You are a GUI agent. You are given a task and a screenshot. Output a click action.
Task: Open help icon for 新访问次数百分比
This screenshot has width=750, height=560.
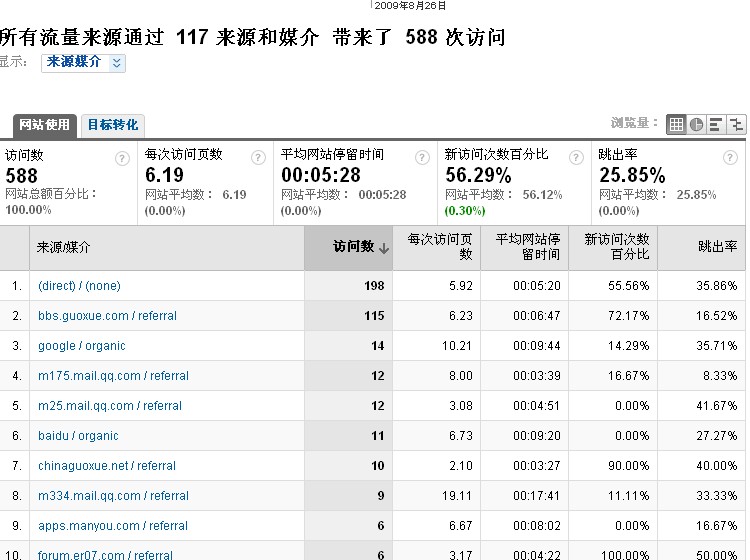point(575,158)
